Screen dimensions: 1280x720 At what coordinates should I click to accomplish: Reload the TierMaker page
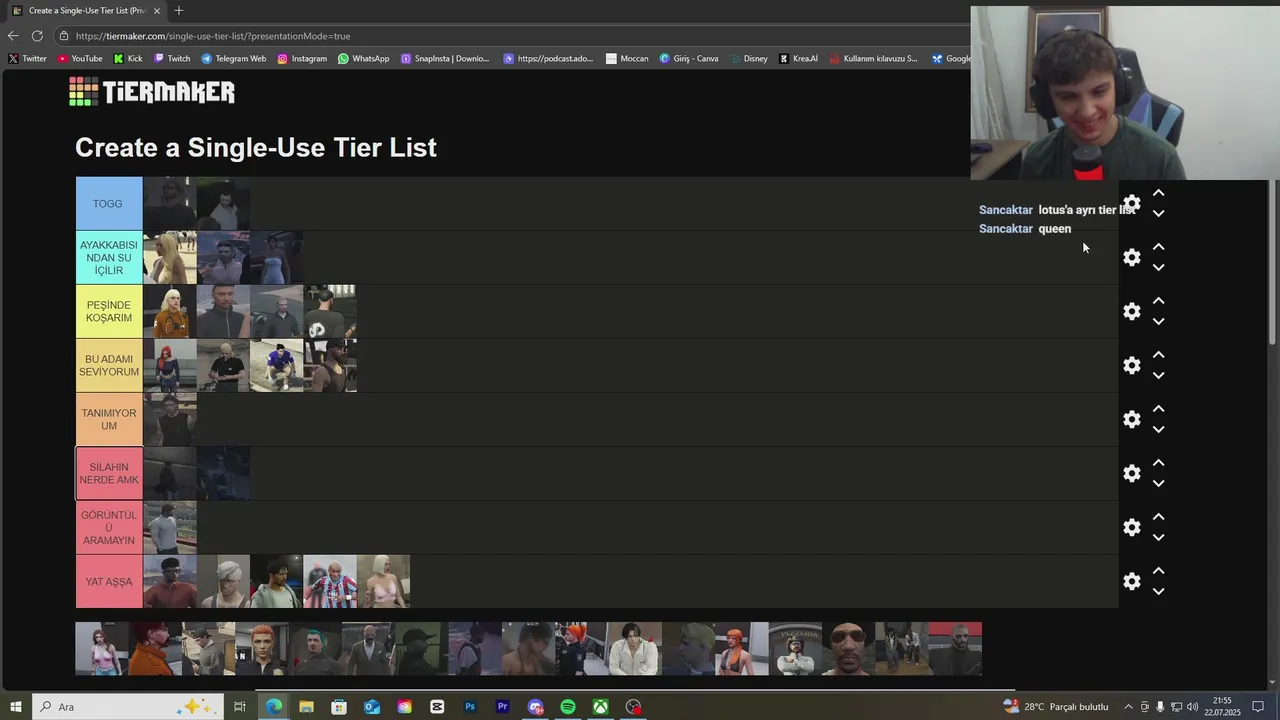(x=37, y=36)
